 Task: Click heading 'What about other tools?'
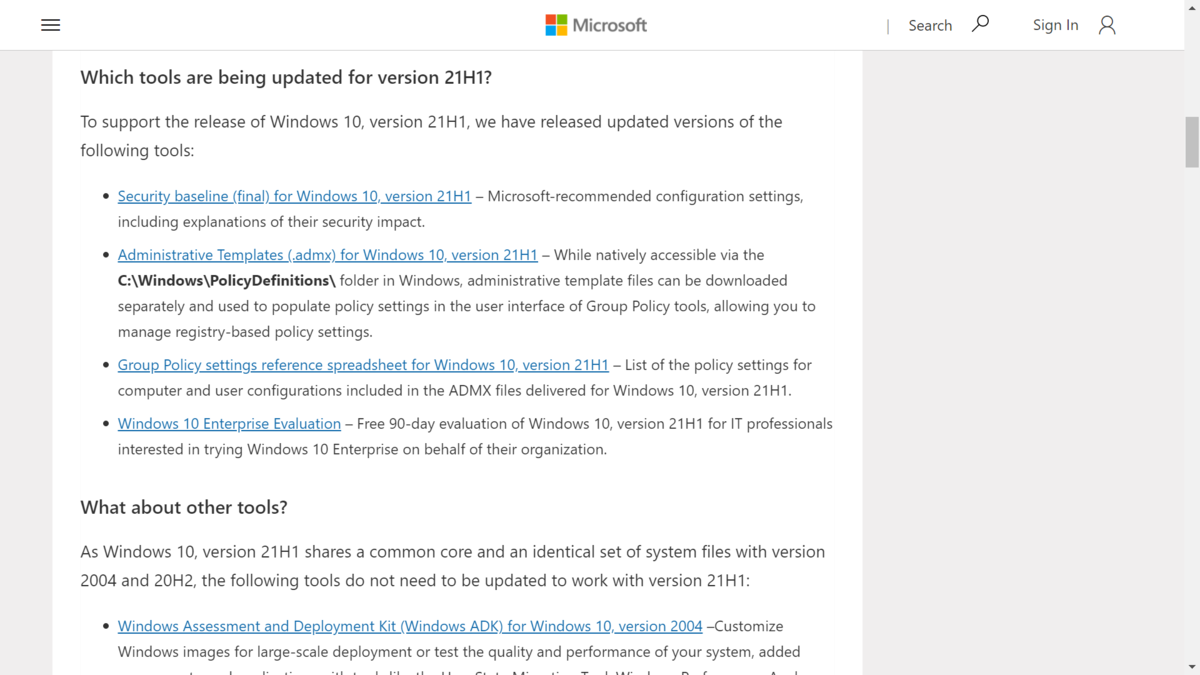tap(184, 508)
